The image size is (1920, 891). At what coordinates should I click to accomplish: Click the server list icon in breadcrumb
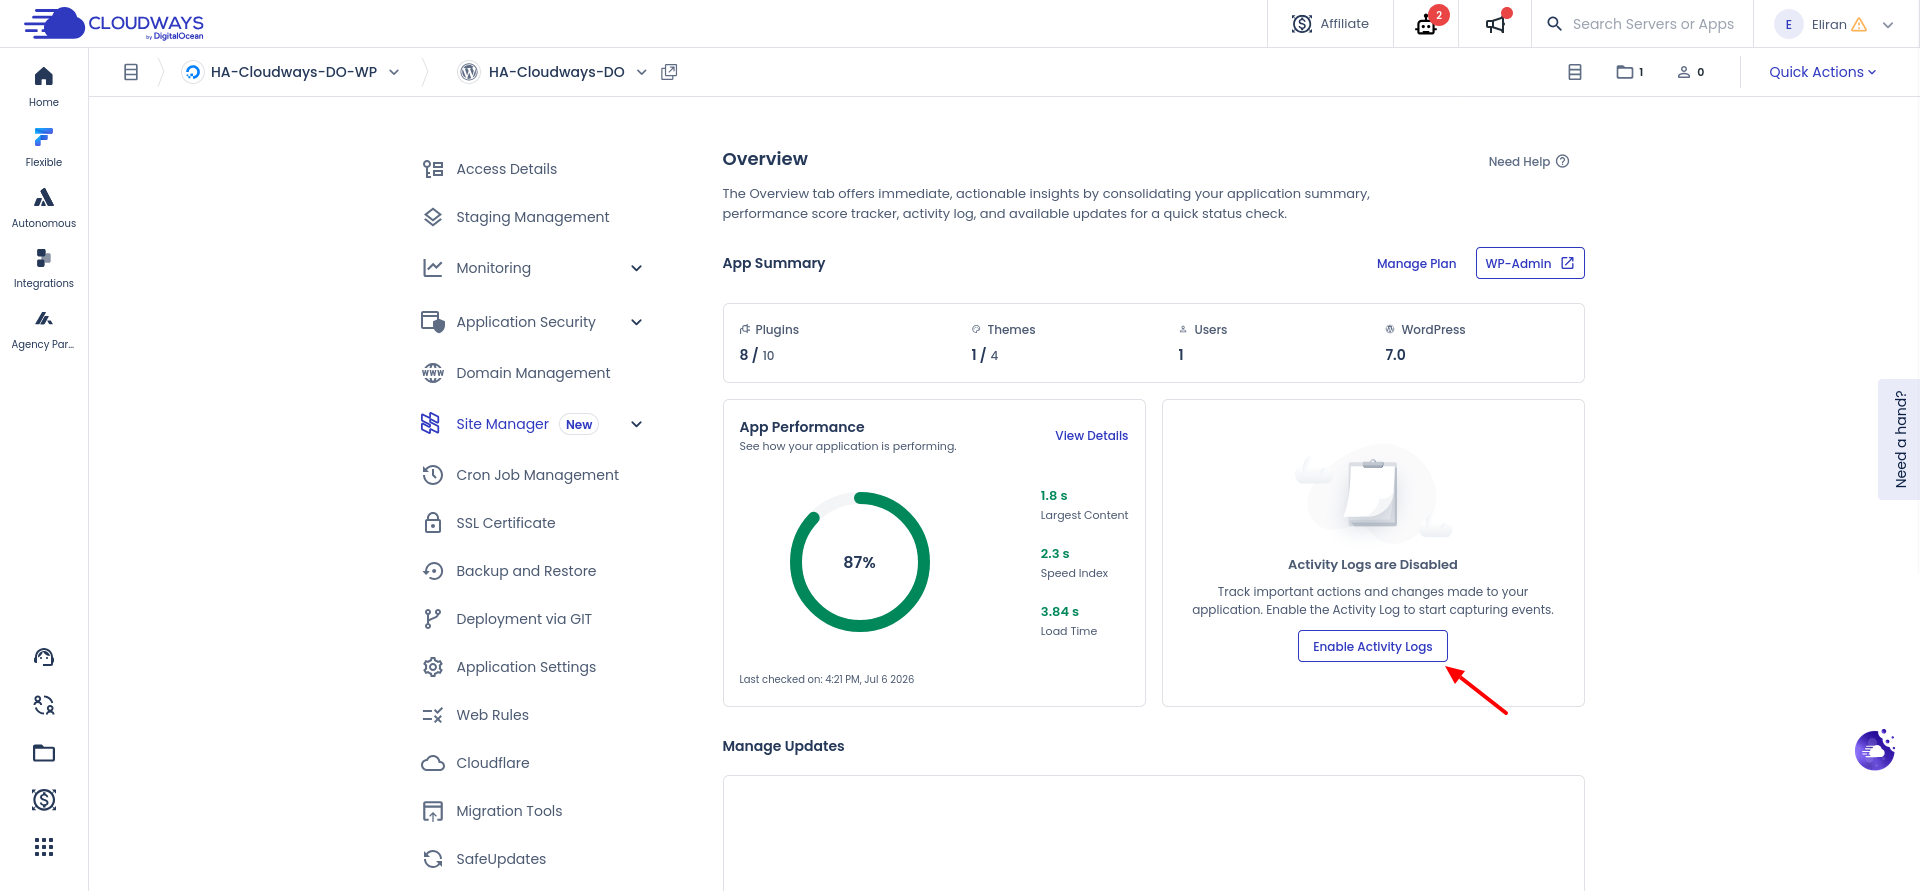[x=131, y=72]
